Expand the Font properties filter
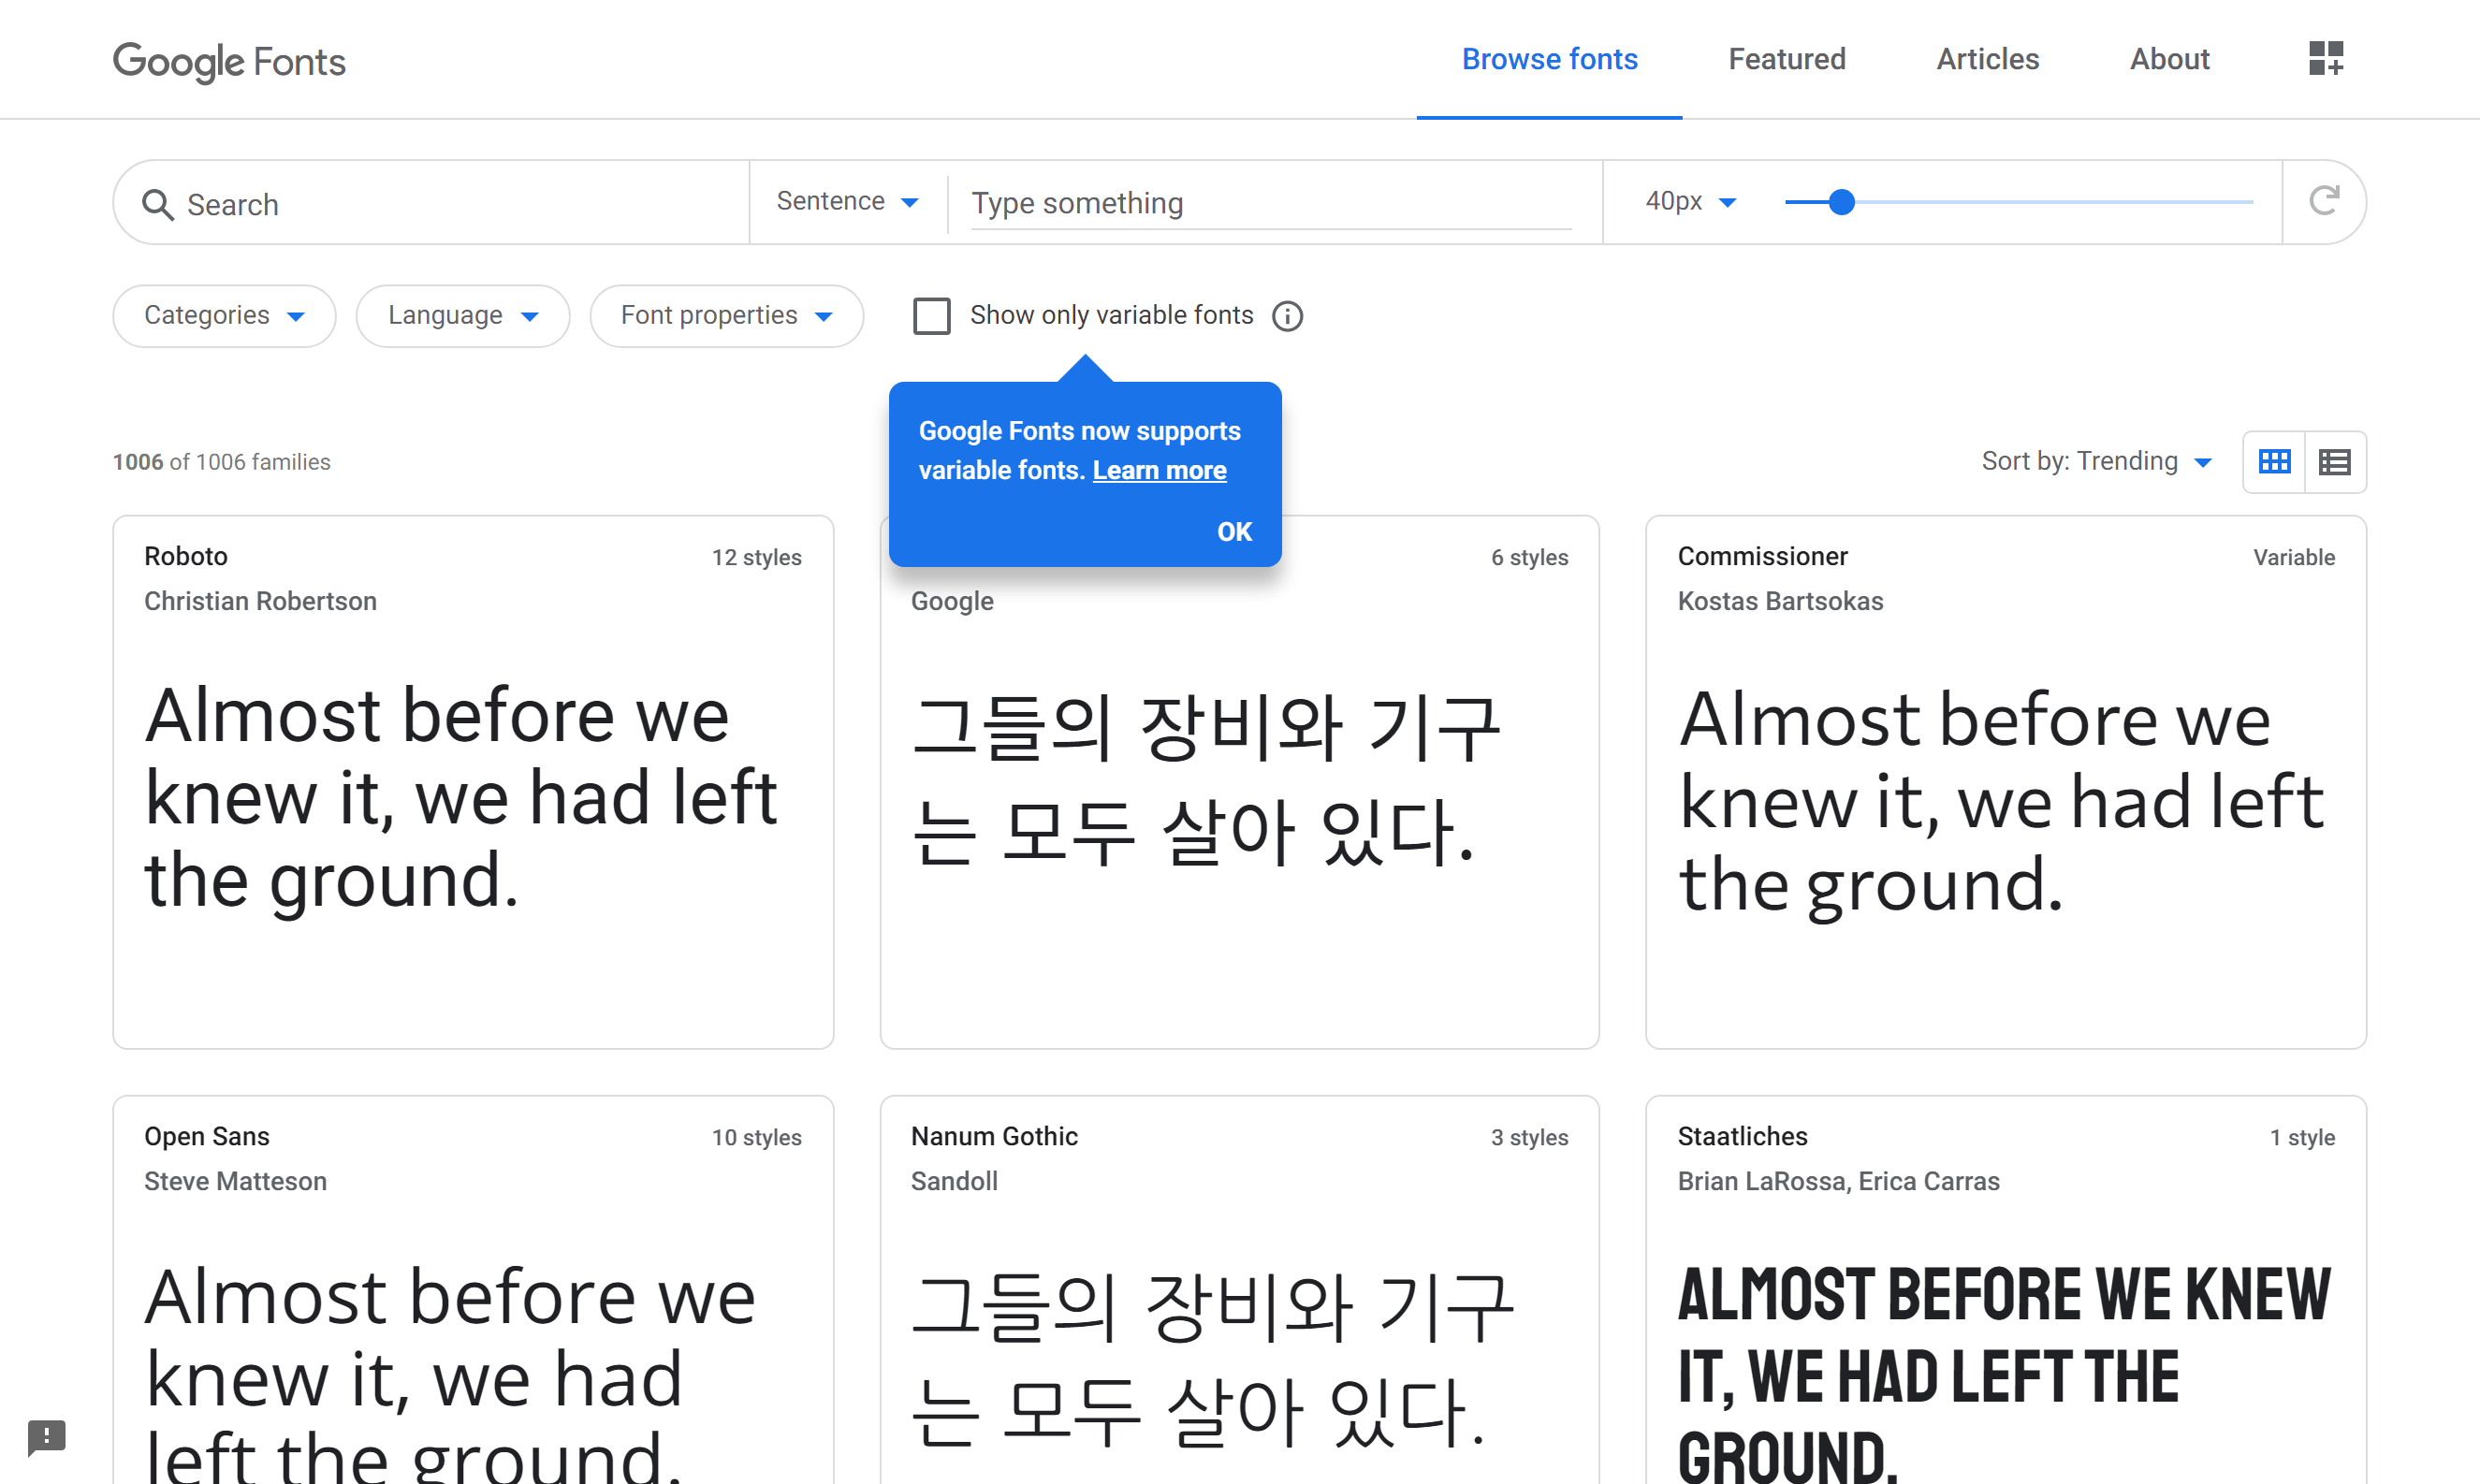The height and width of the screenshot is (1484, 2480). [x=726, y=315]
